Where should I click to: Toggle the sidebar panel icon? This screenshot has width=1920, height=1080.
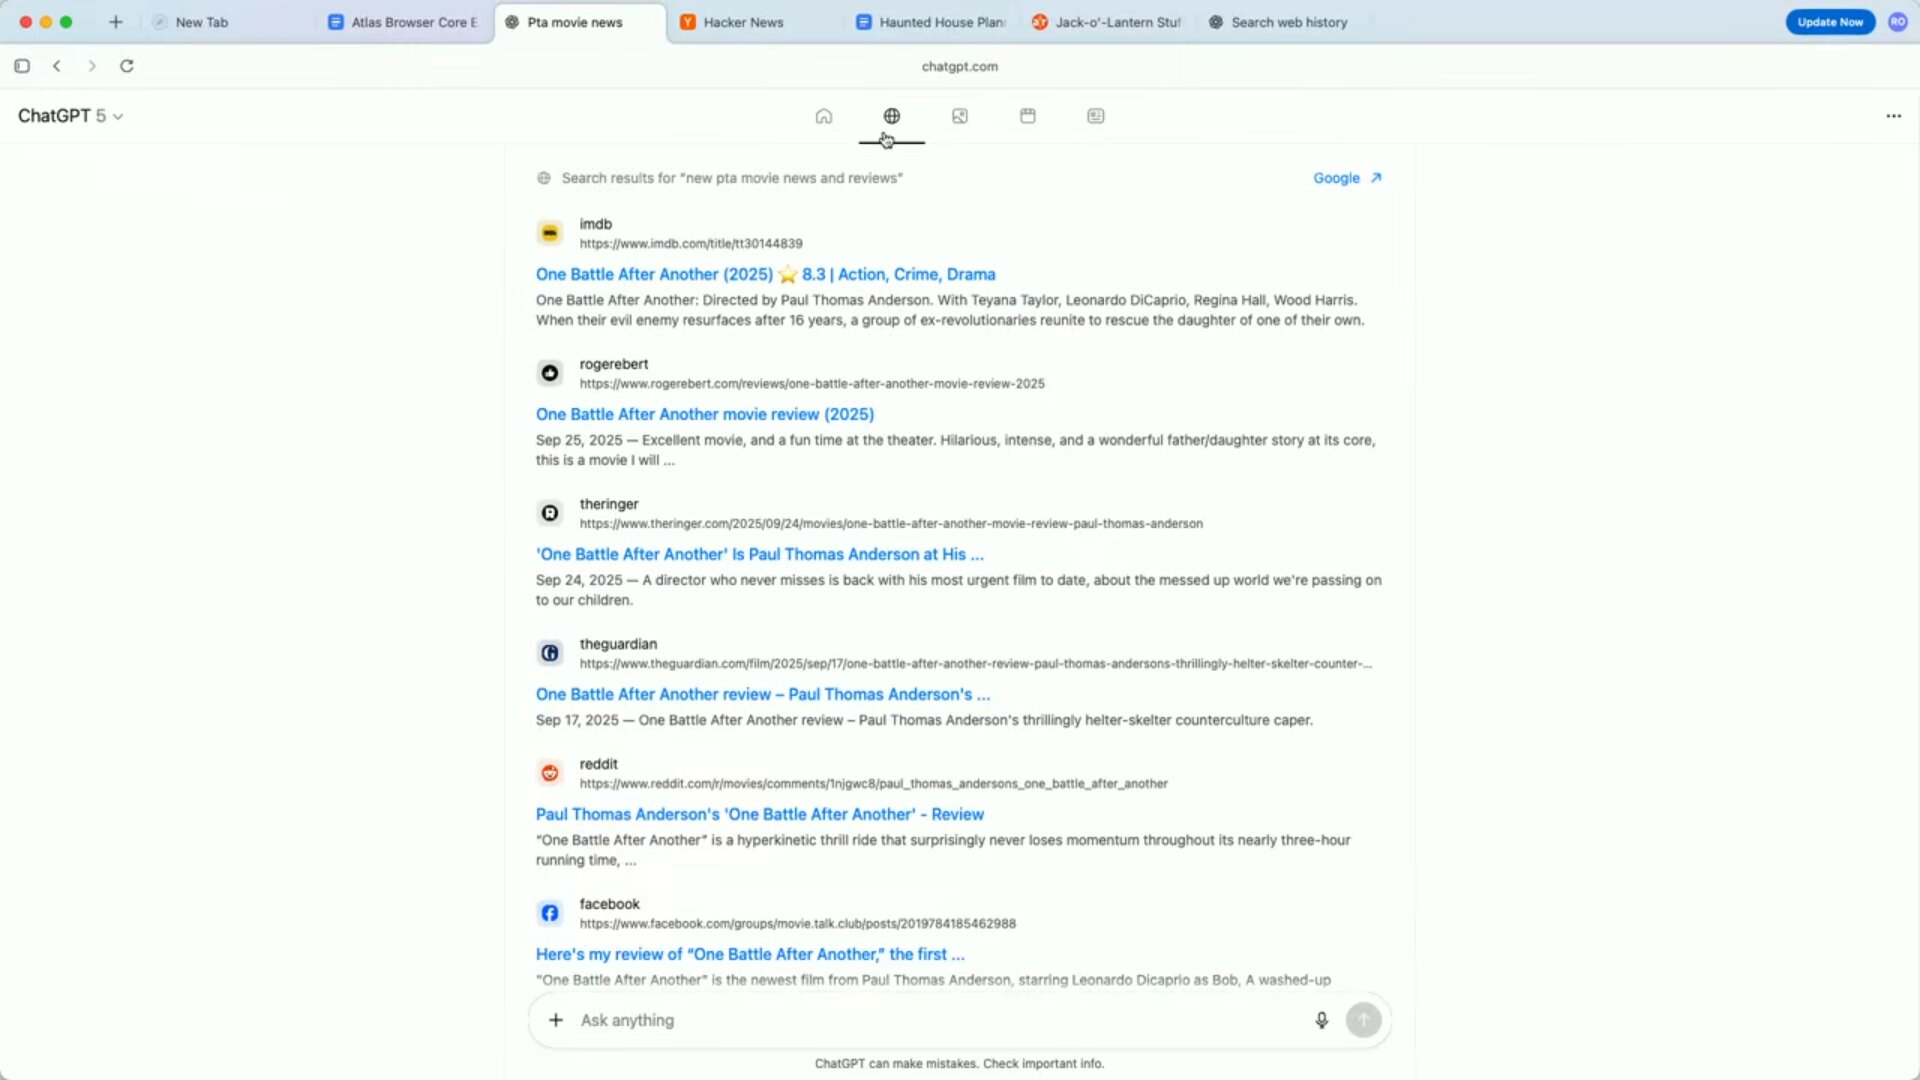tap(22, 66)
